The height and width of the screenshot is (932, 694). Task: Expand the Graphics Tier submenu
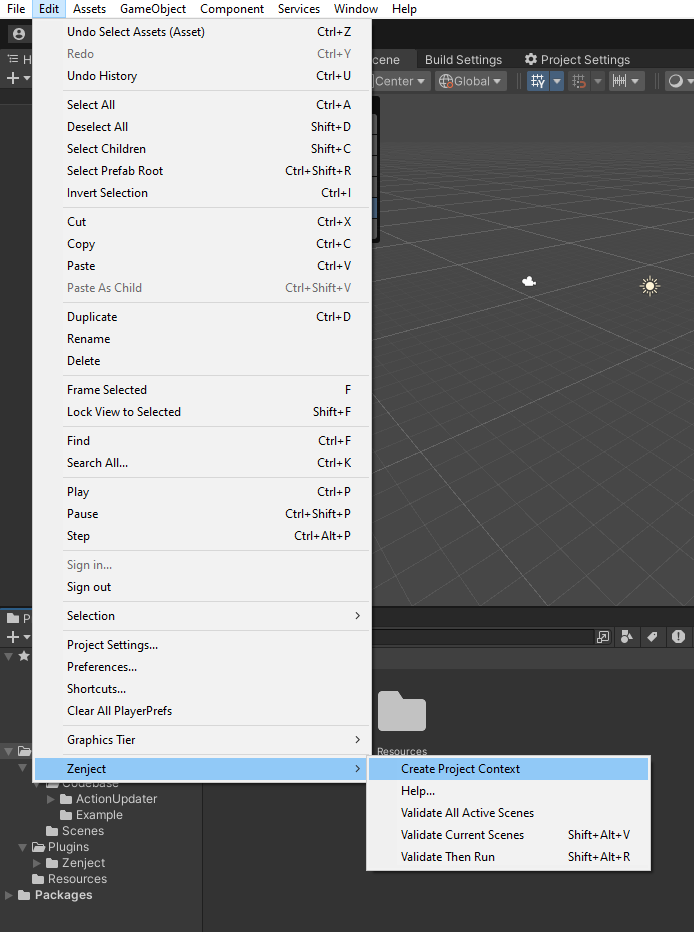pyautogui.click(x=202, y=740)
